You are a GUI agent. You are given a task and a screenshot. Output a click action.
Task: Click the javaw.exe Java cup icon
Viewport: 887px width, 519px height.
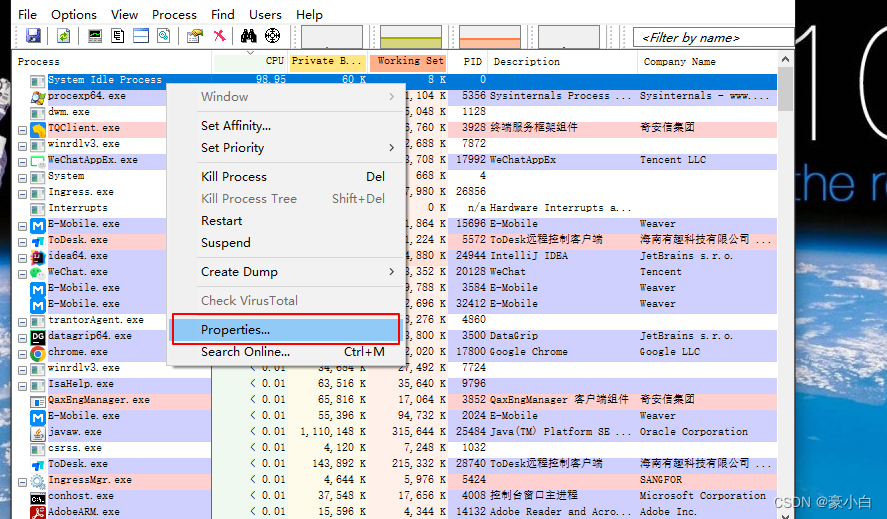pos(38,433)
